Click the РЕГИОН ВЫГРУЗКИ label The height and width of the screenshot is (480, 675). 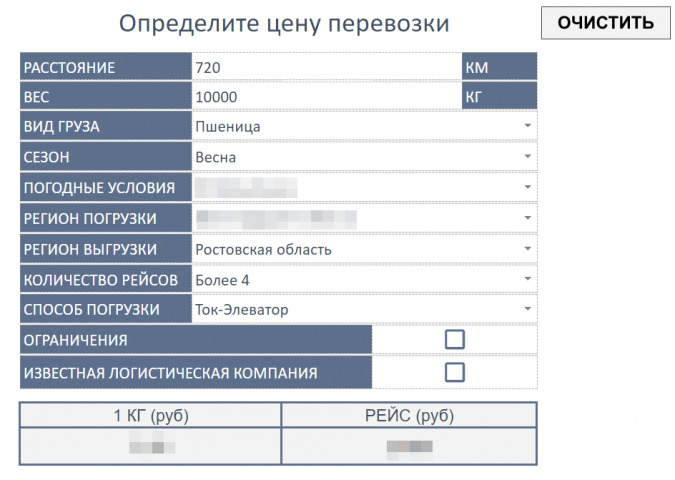[105, 249]
